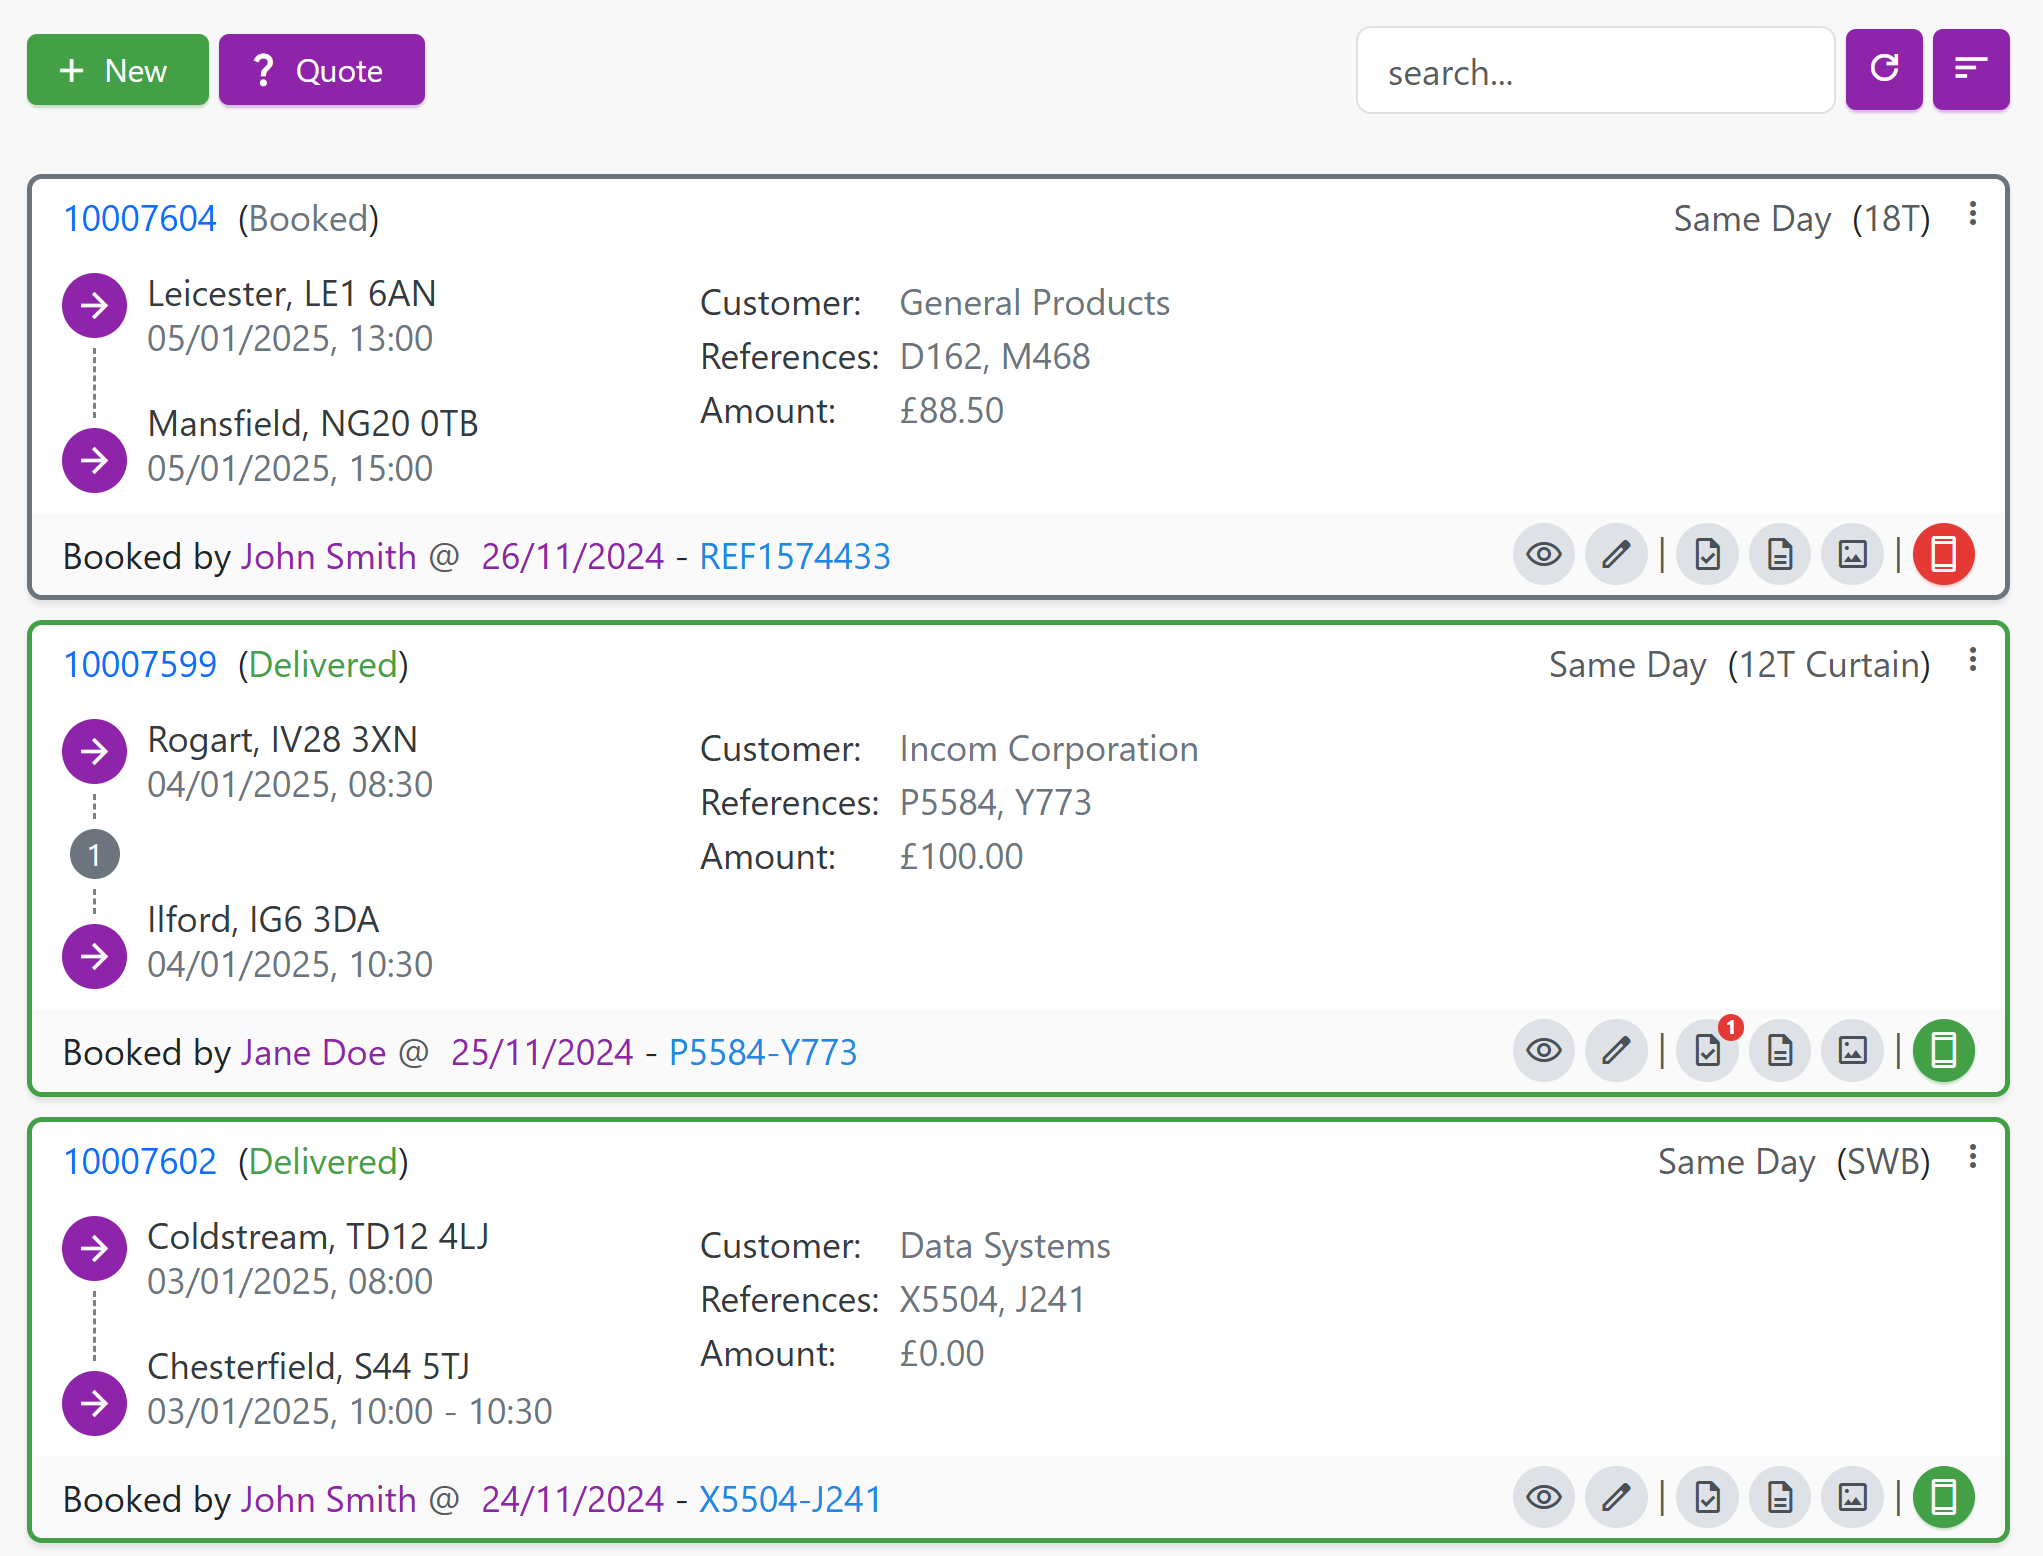View job 10007602 using the eye icon
Screen dimensions: 2043x1556
click(1543, 1497)
